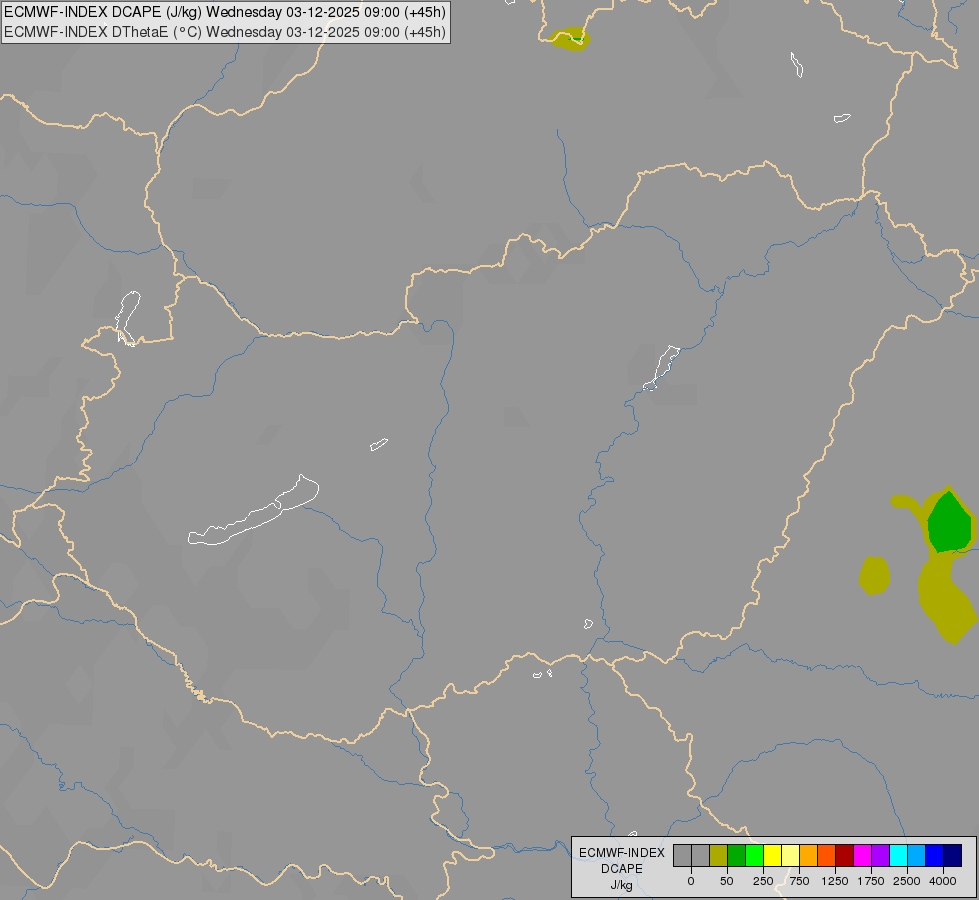The image size is (979, 900).
Task: Click the legend value label "50"
Action: click(x=727, y=881)
